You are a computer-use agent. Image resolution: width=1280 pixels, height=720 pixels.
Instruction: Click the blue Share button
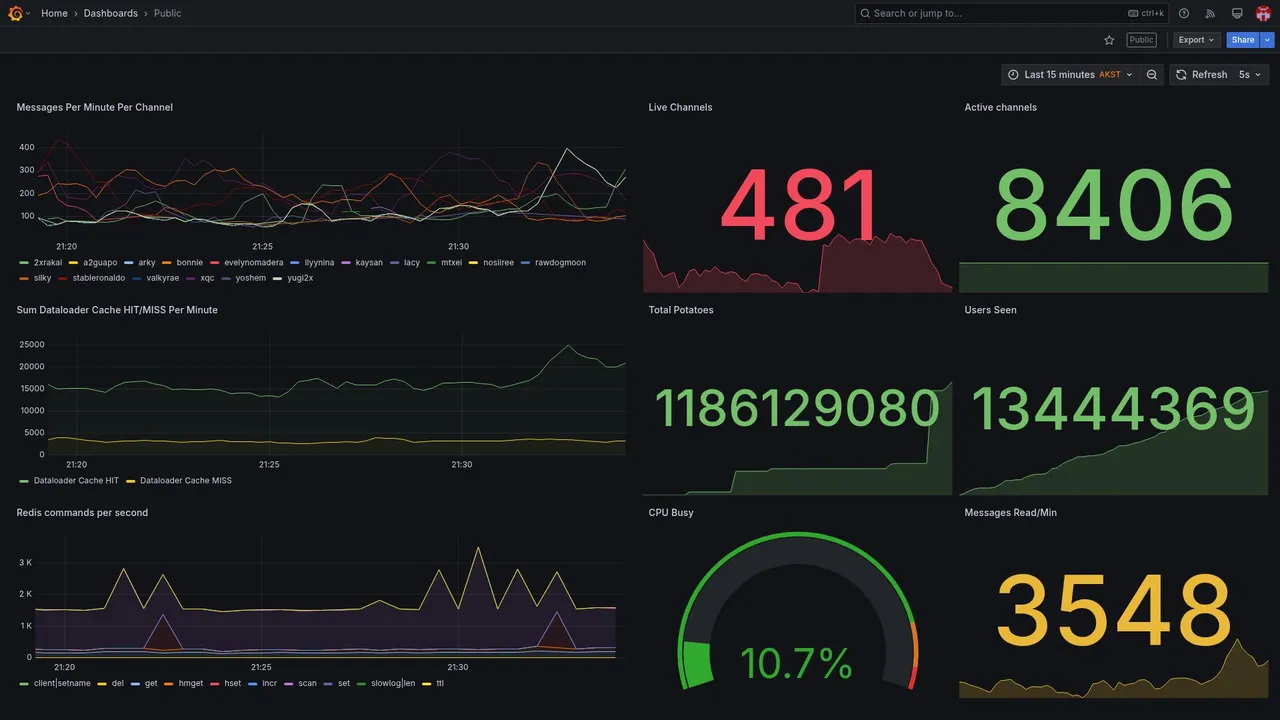[x=1243, y=40]
